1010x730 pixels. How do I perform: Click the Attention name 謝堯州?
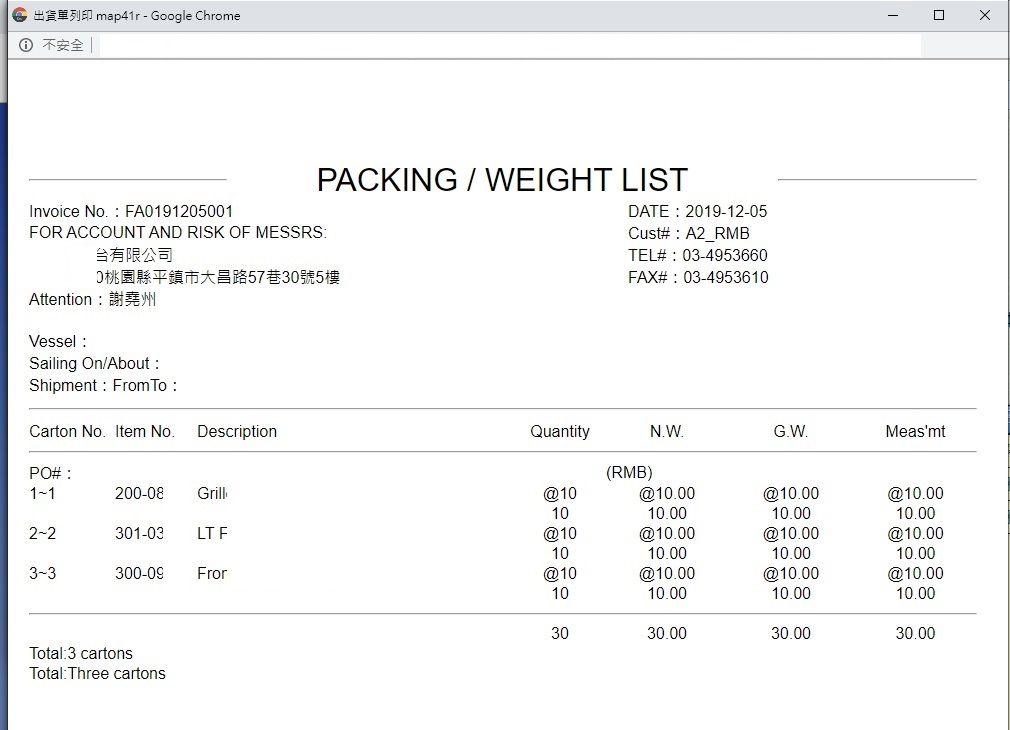(x=132, y=299)
